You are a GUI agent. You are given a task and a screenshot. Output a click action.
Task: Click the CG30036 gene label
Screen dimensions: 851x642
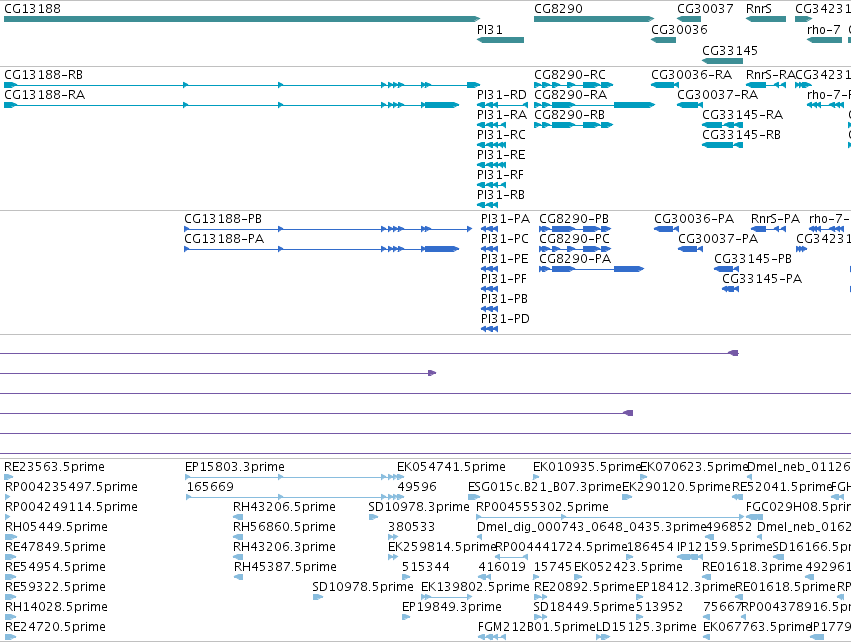point(679,29)
